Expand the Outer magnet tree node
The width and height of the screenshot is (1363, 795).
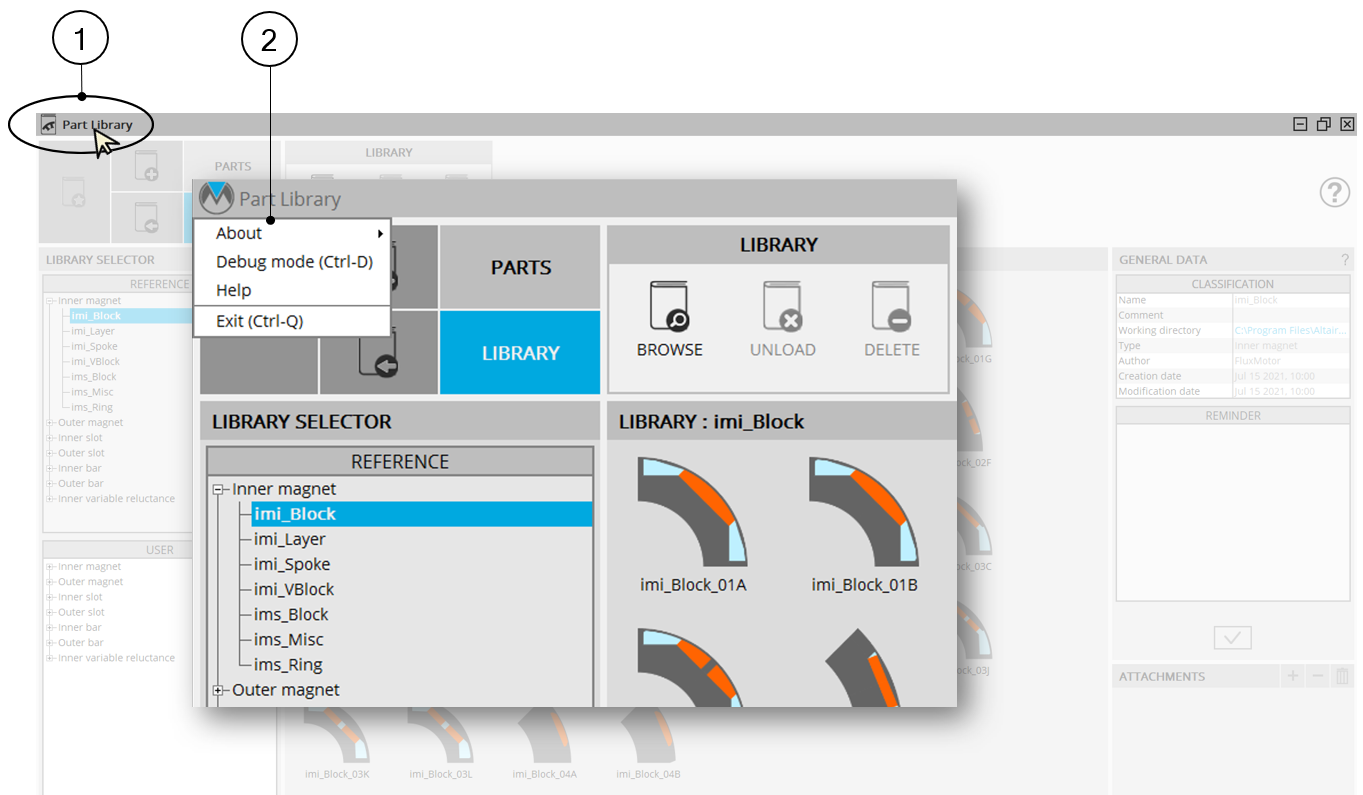(x=217, y=690)
